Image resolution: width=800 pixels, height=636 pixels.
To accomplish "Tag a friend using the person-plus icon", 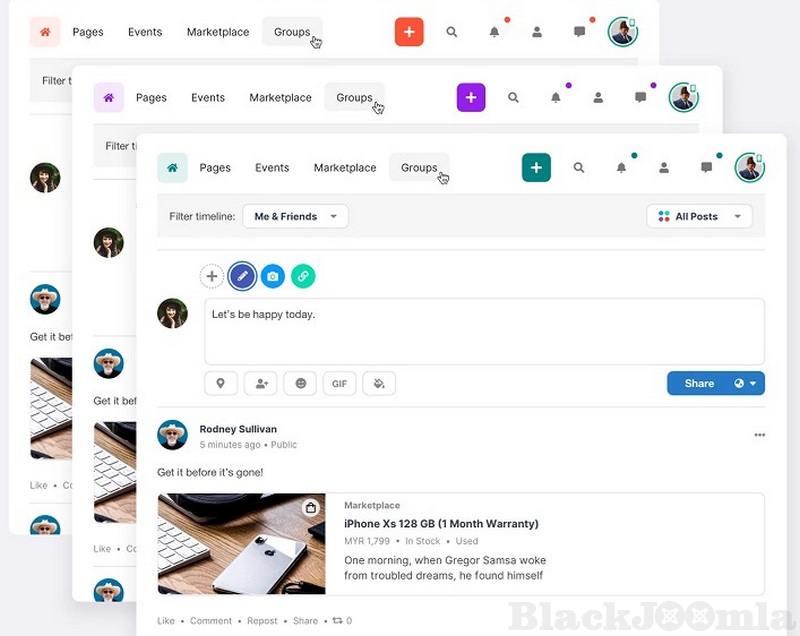I will point(260,383).
